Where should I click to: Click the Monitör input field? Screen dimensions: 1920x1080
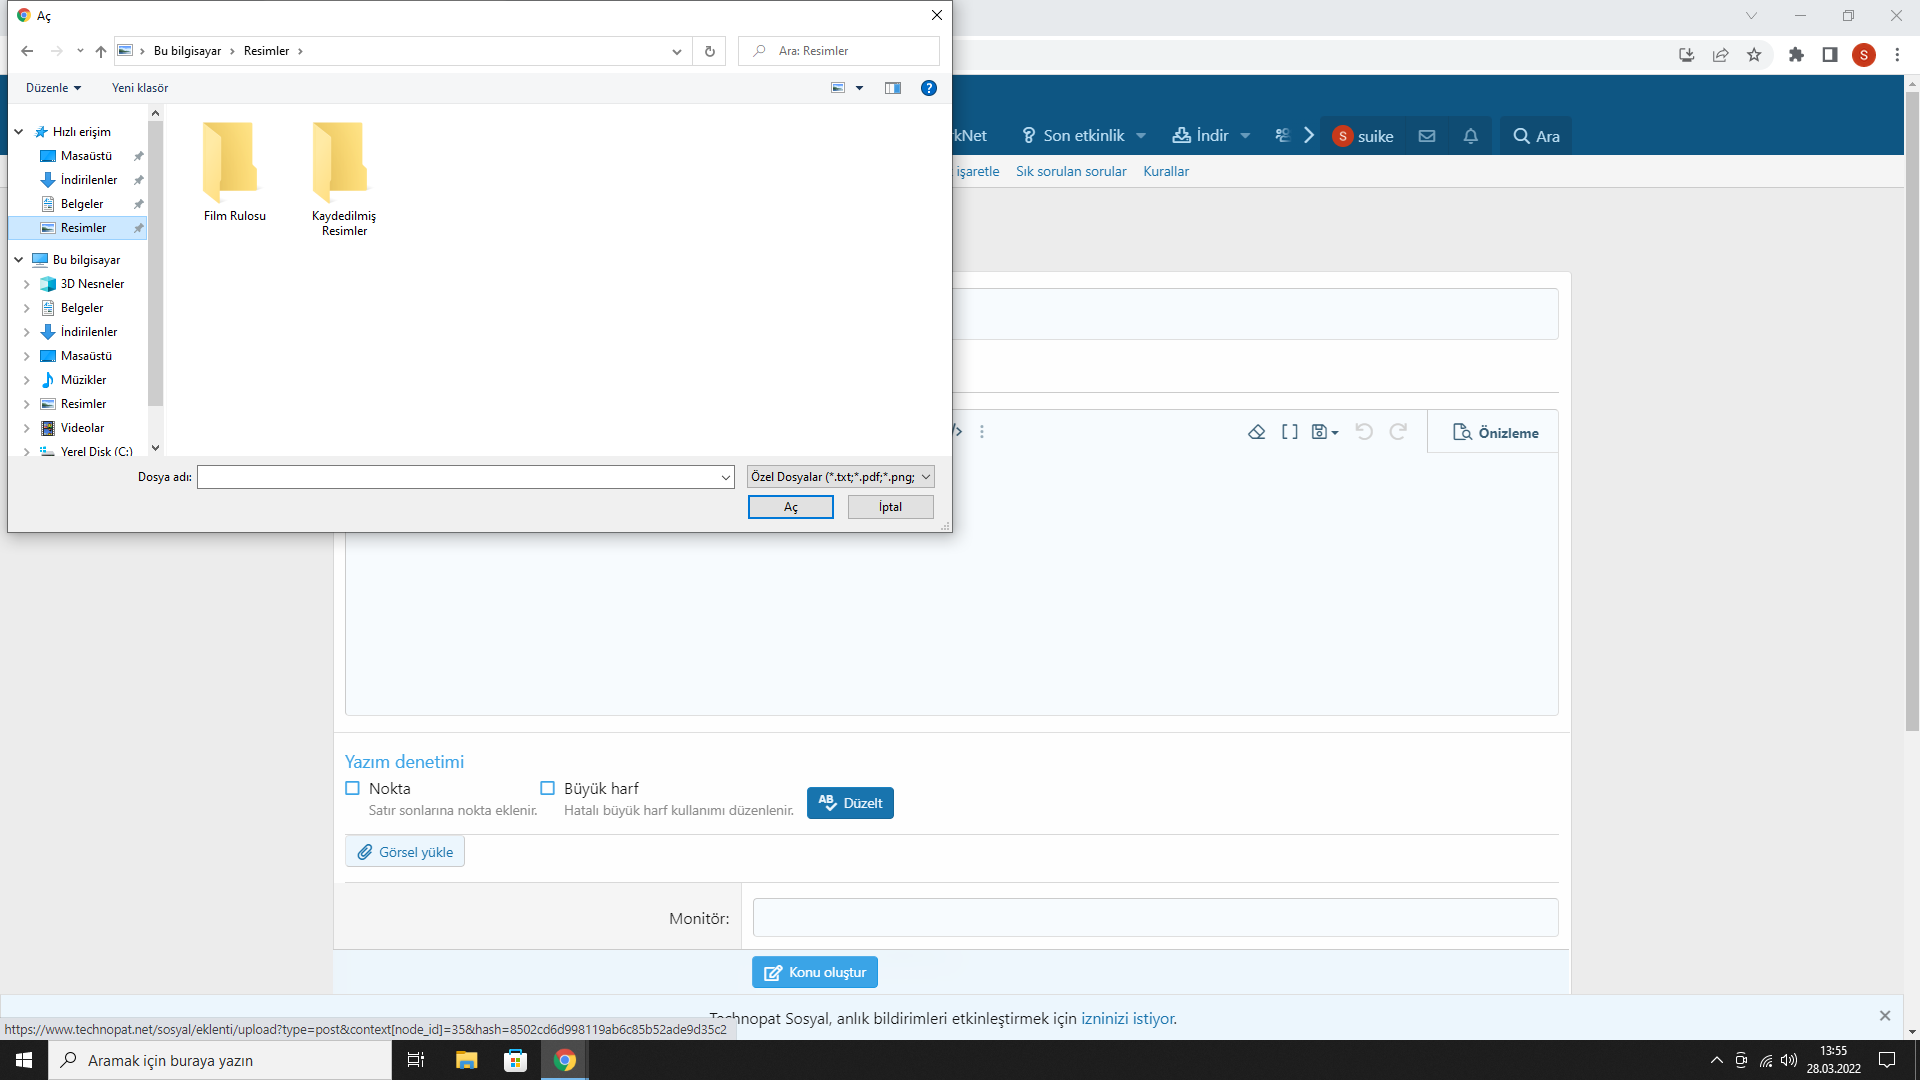coord(1155,917)
